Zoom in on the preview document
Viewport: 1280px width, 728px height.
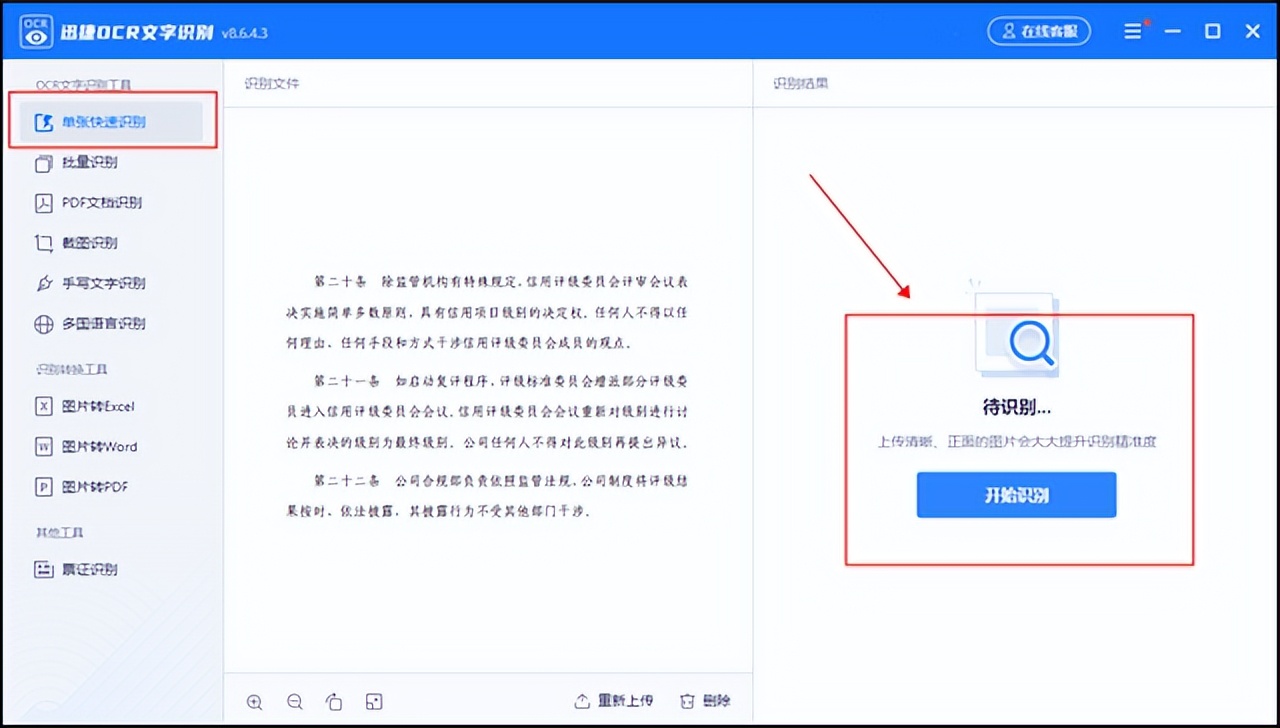[254, 701]
